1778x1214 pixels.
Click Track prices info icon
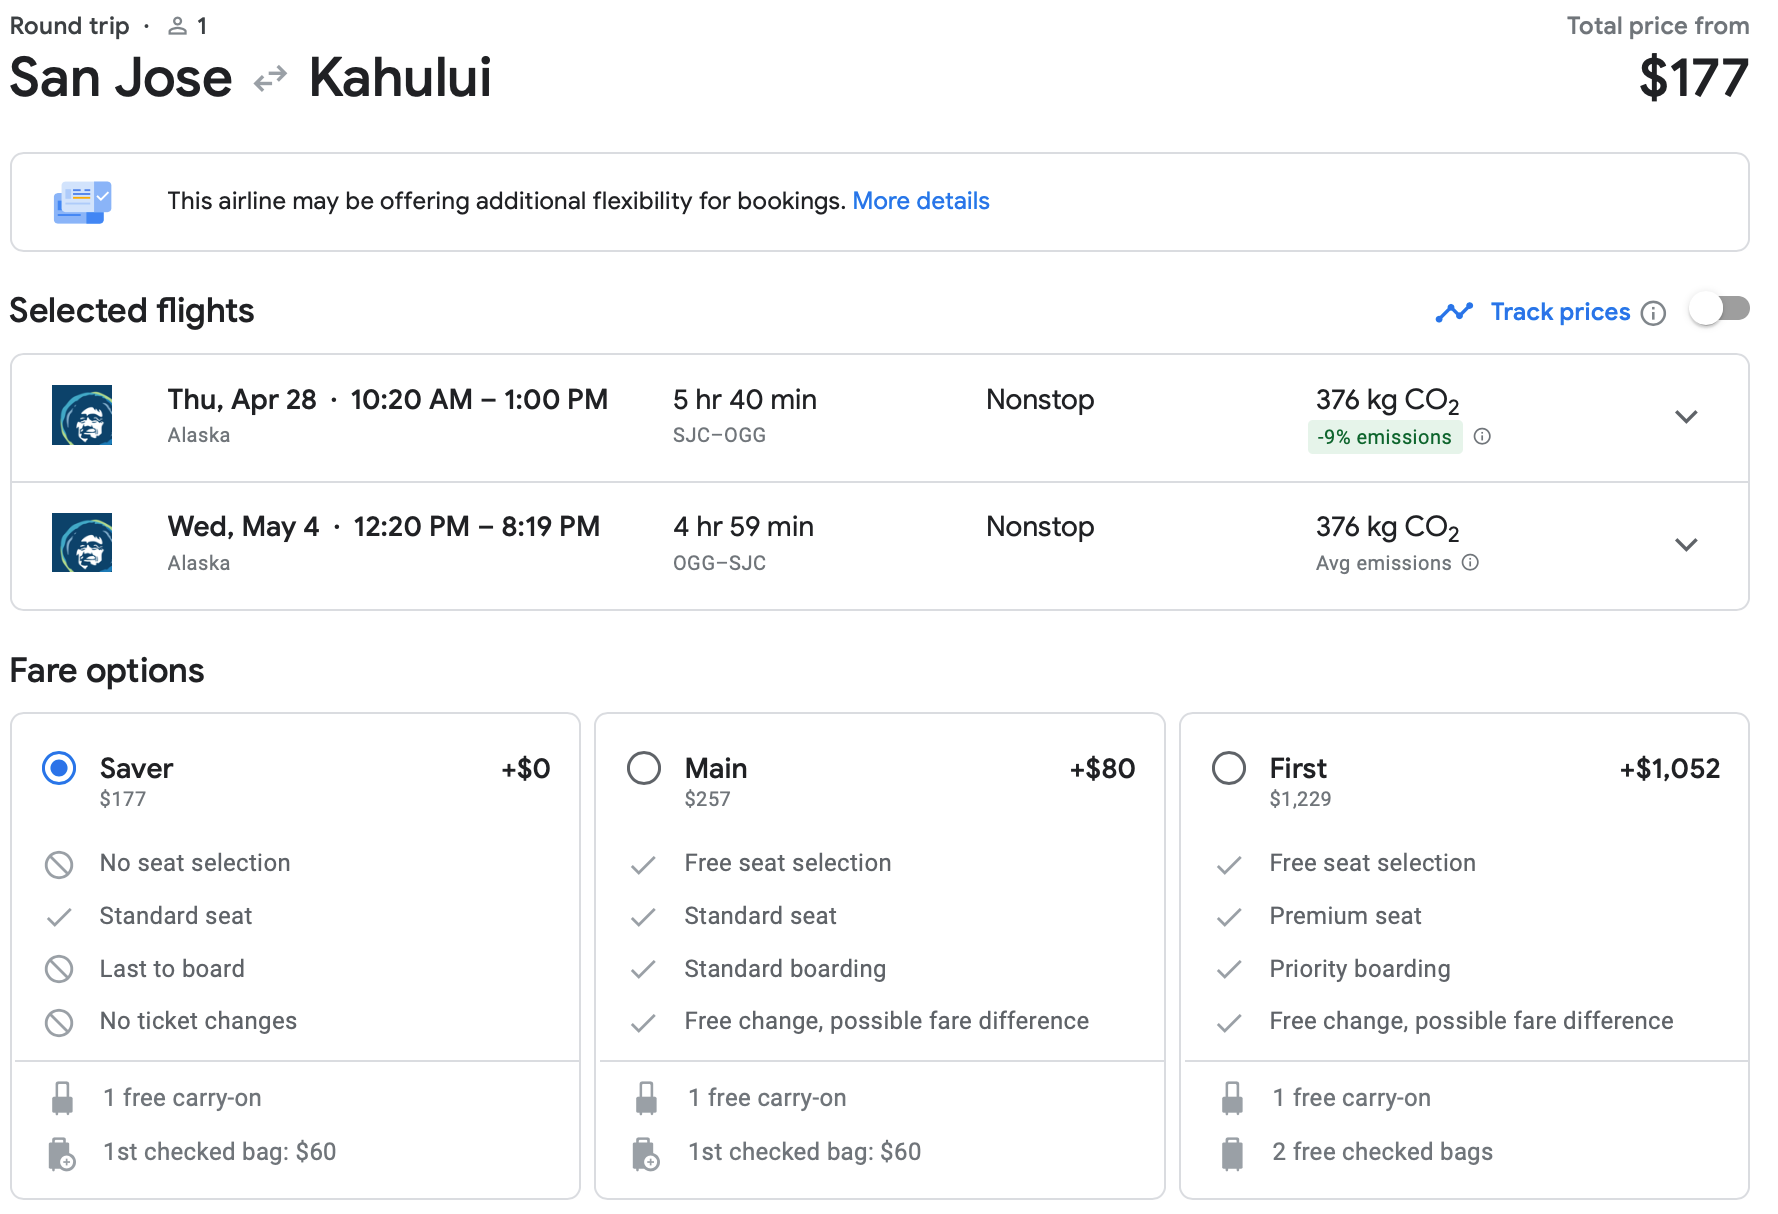pyautogui.click(x=1654, y=313)
